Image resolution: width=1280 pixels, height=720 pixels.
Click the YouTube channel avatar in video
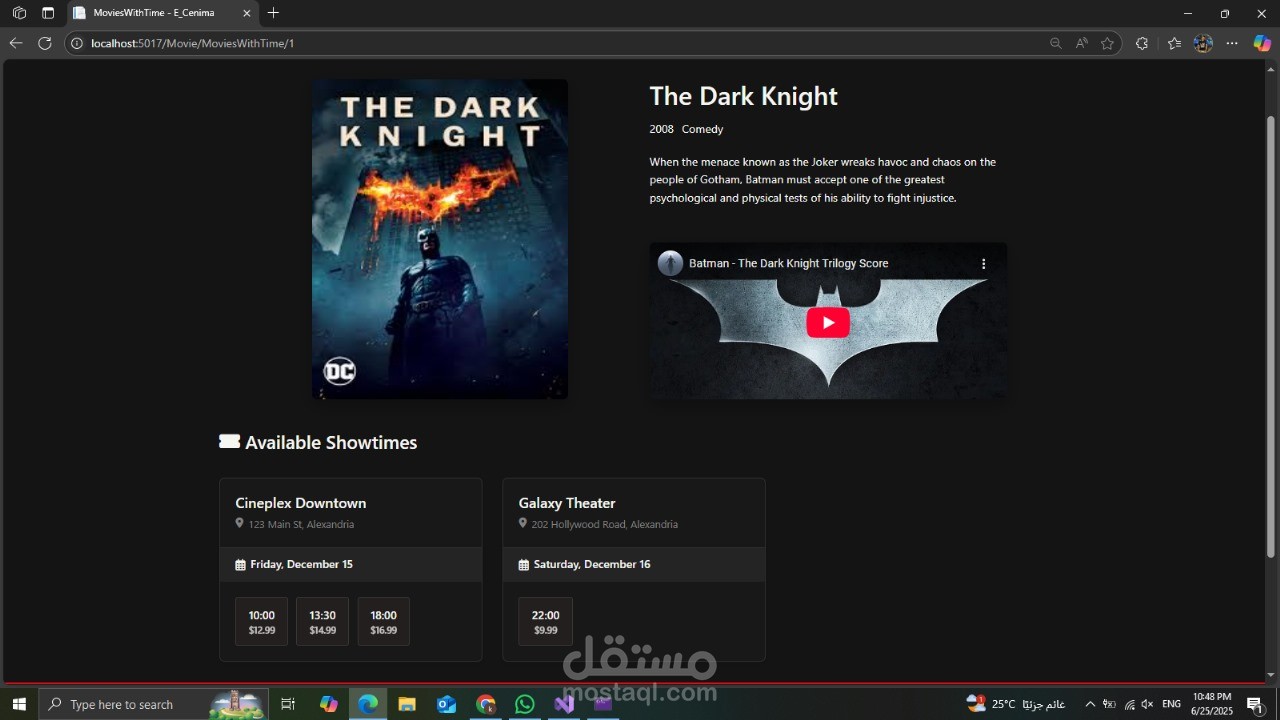pyautogui.click(x=670, y=263)
